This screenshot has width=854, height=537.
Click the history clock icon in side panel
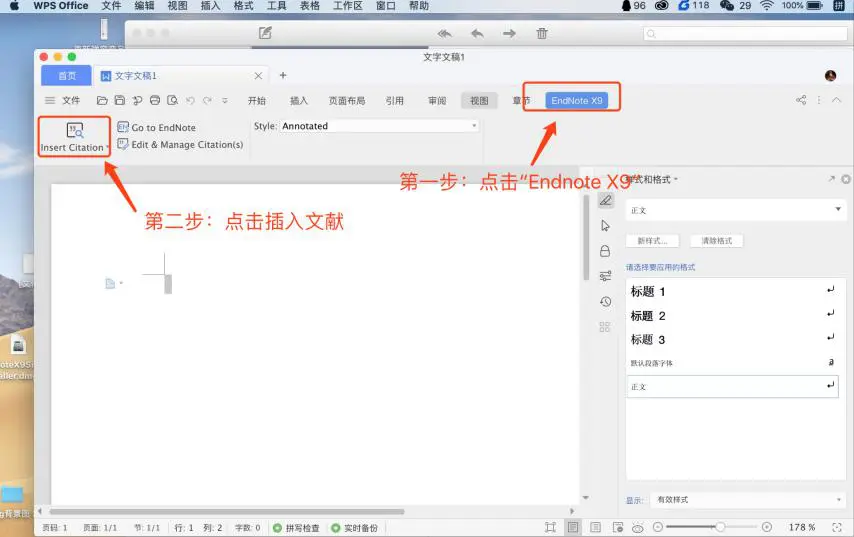point(605,301)
